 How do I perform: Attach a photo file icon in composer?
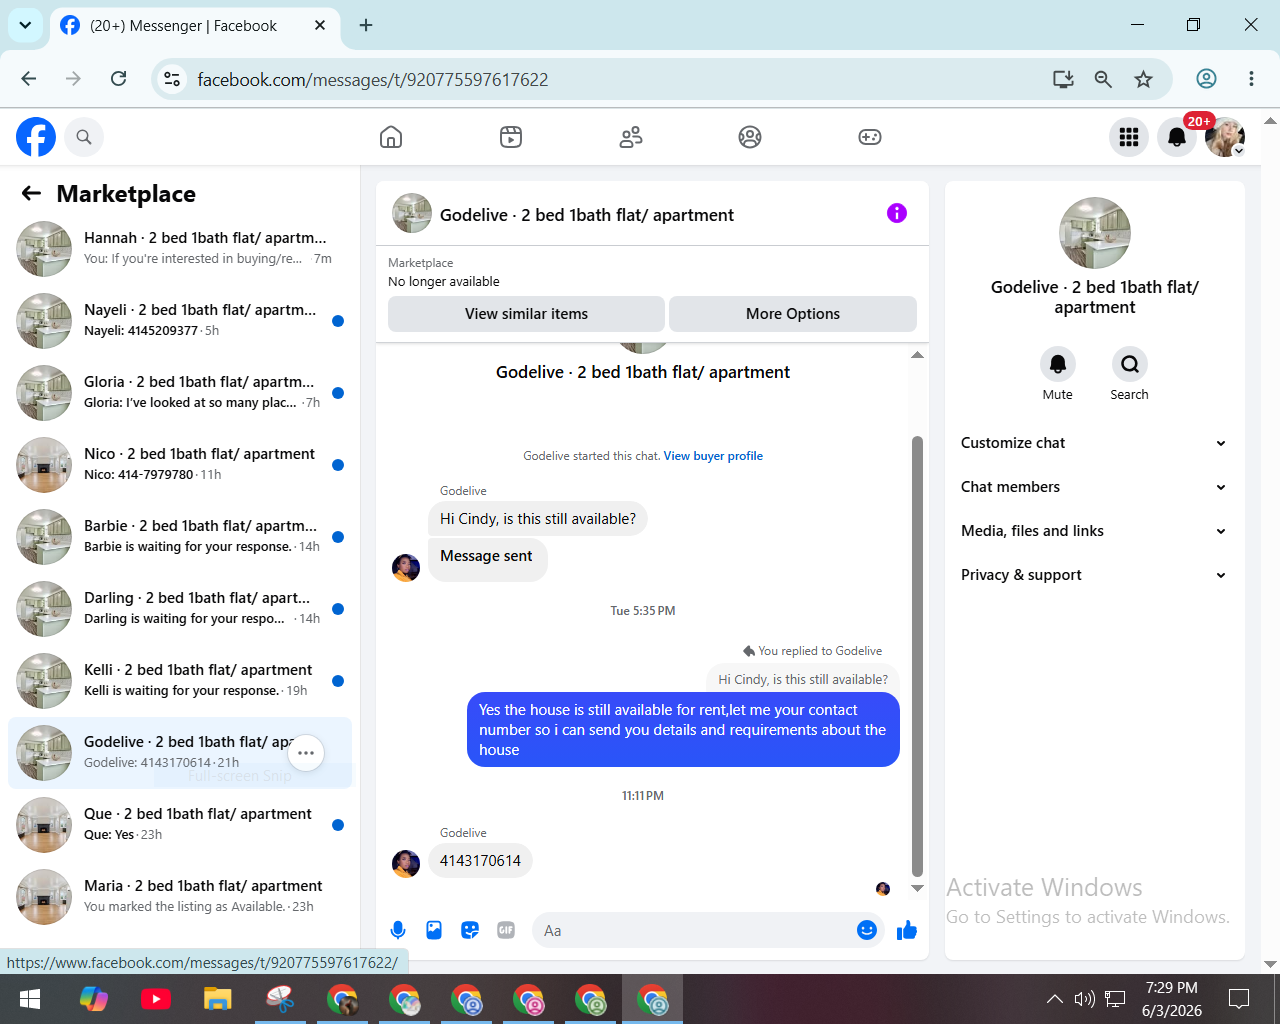click(x=434, y=930)
